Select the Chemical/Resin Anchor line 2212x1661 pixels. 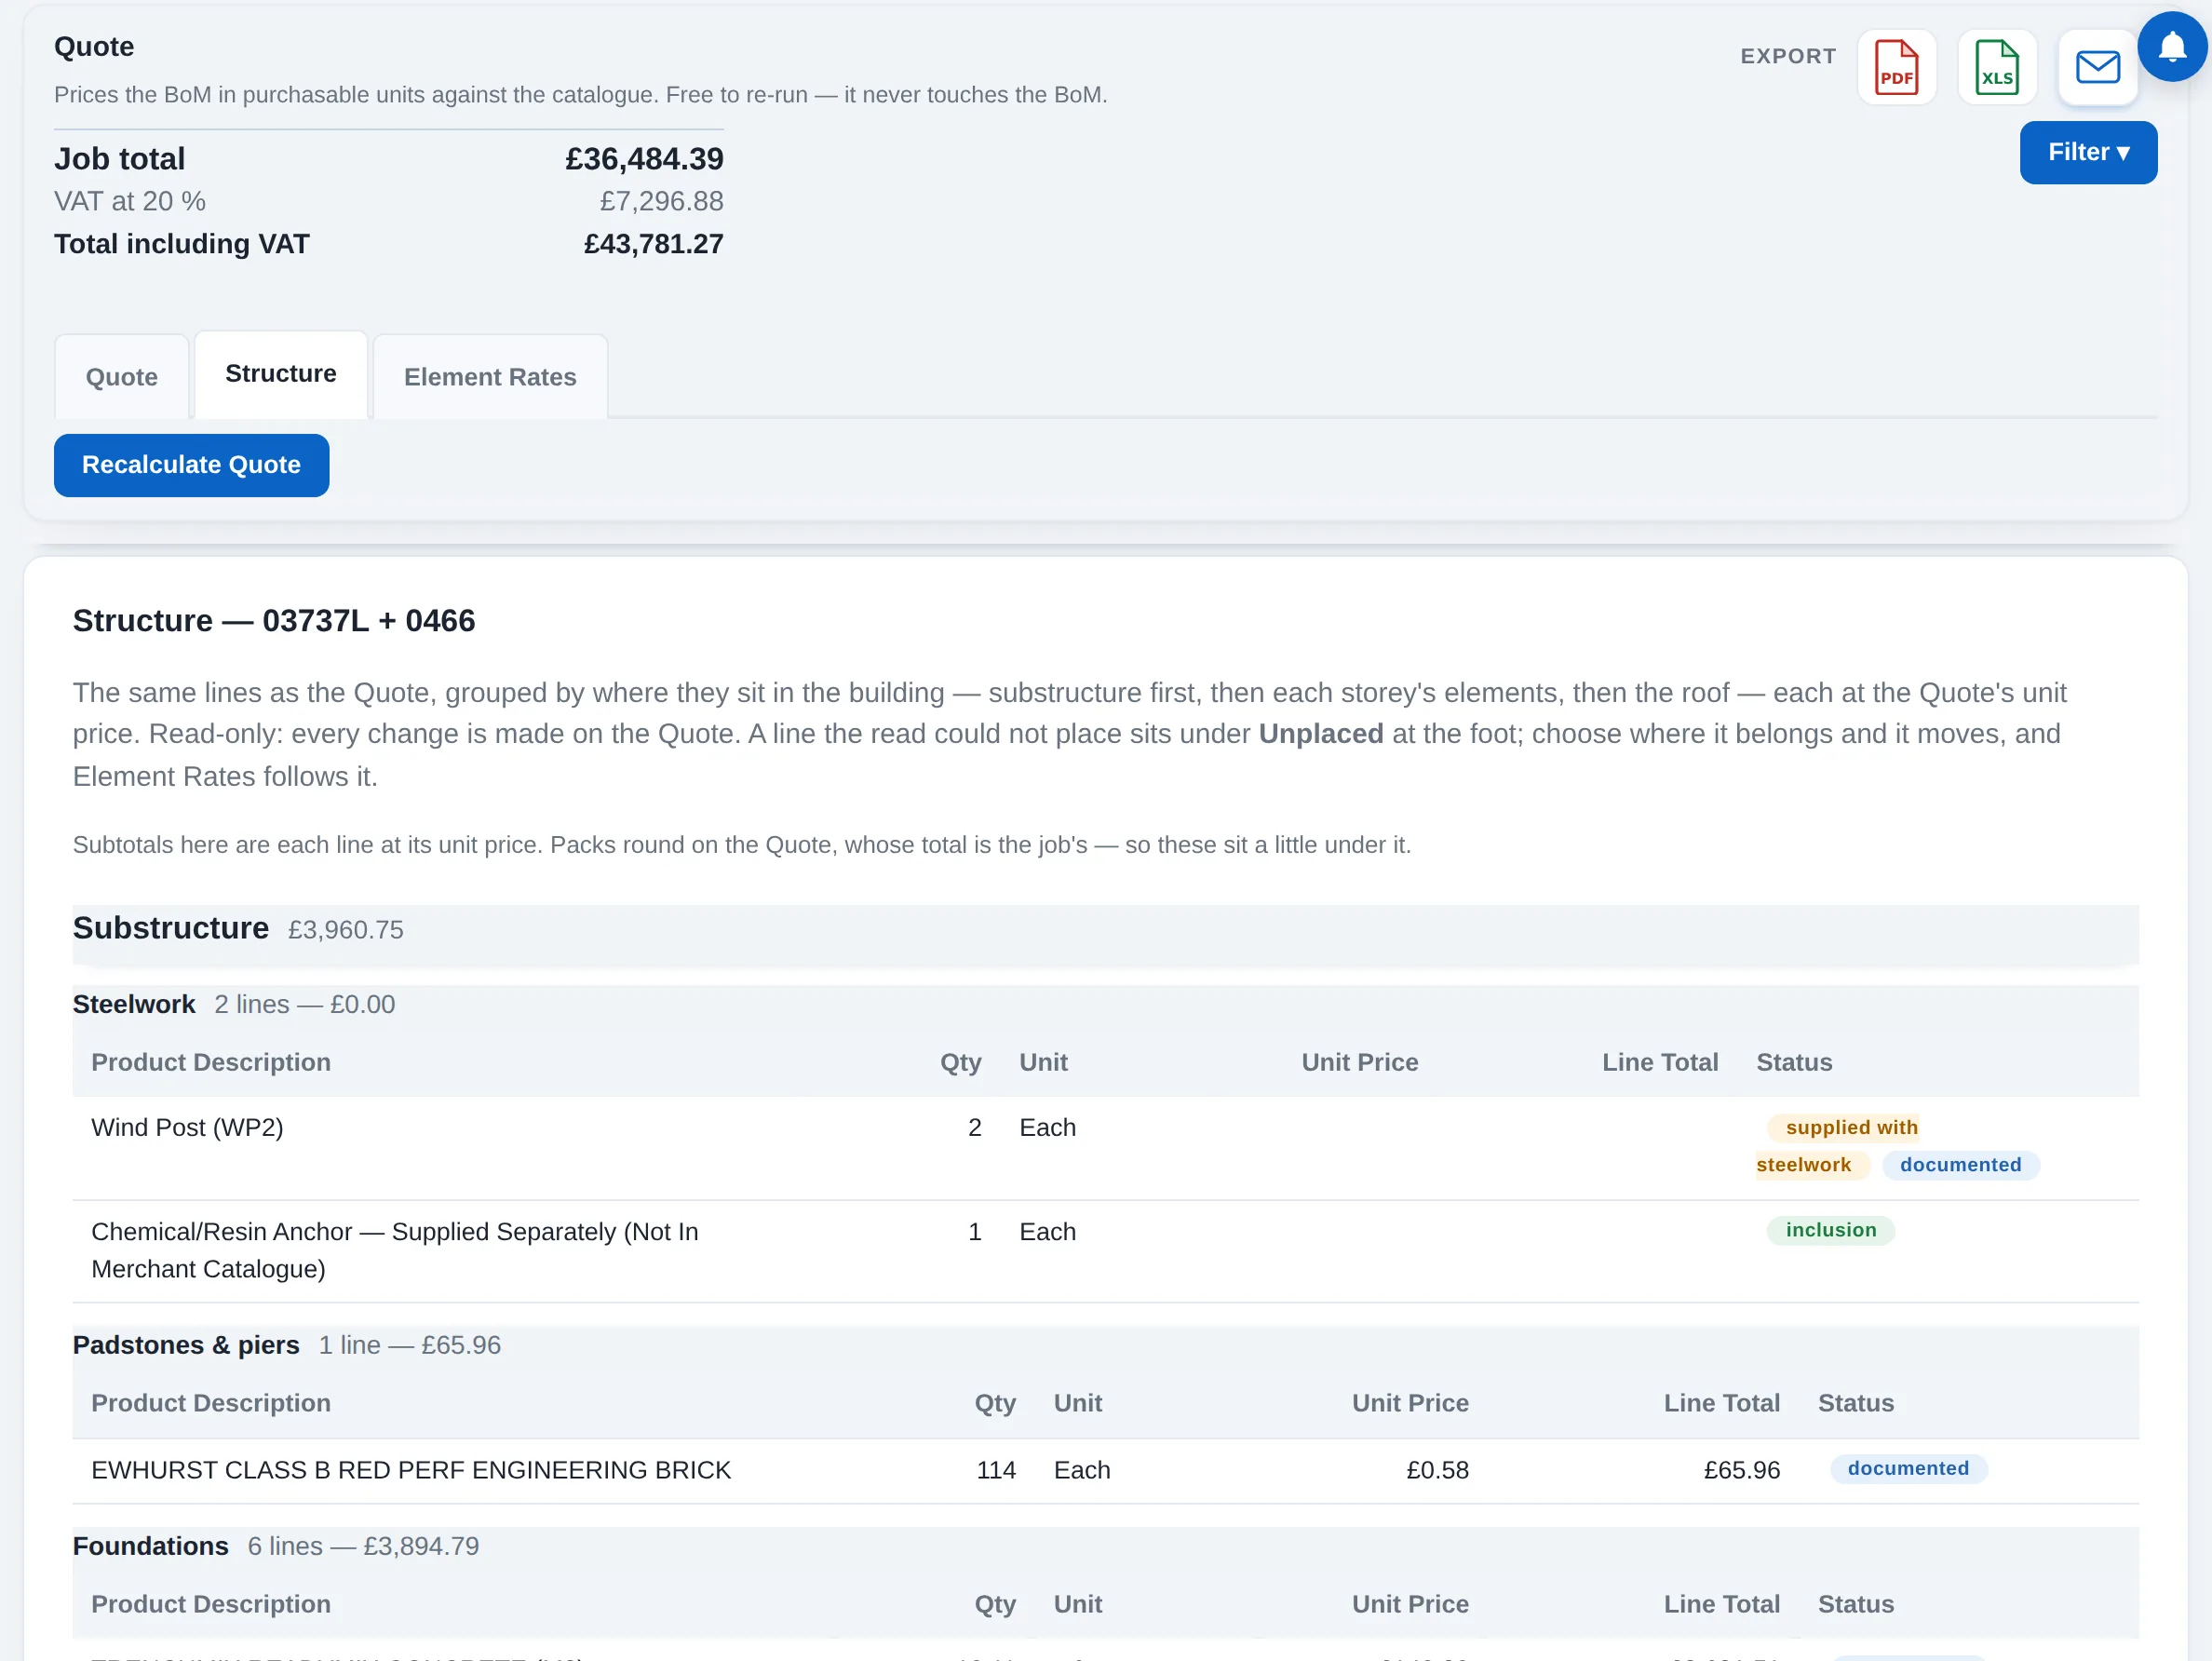(x=1105, y=1251)
